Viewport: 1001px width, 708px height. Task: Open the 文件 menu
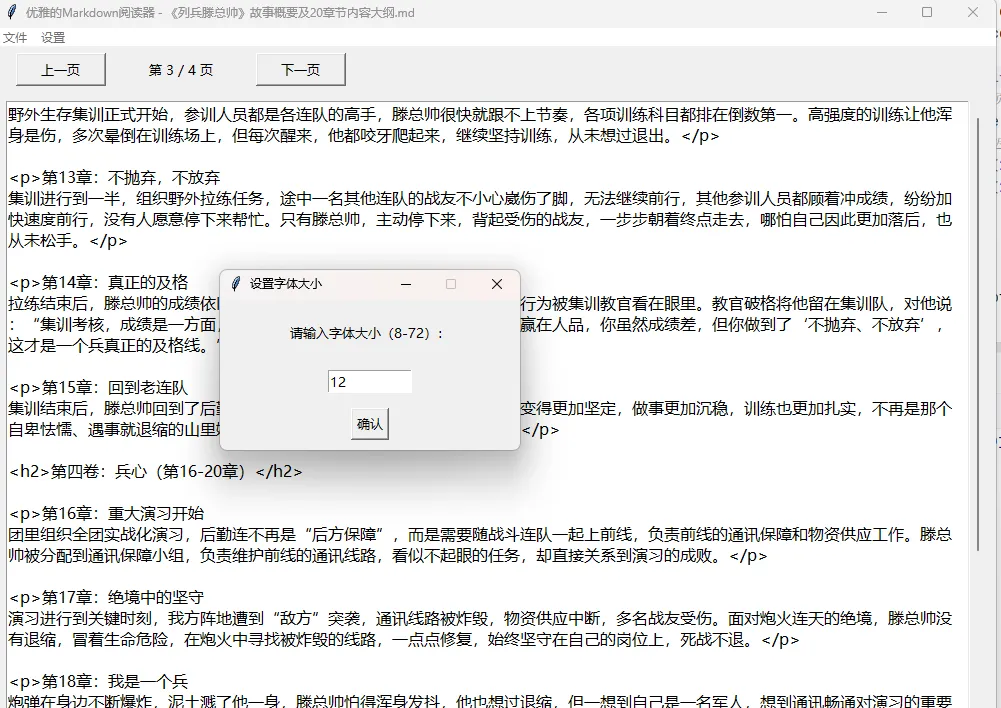(15, 38)
